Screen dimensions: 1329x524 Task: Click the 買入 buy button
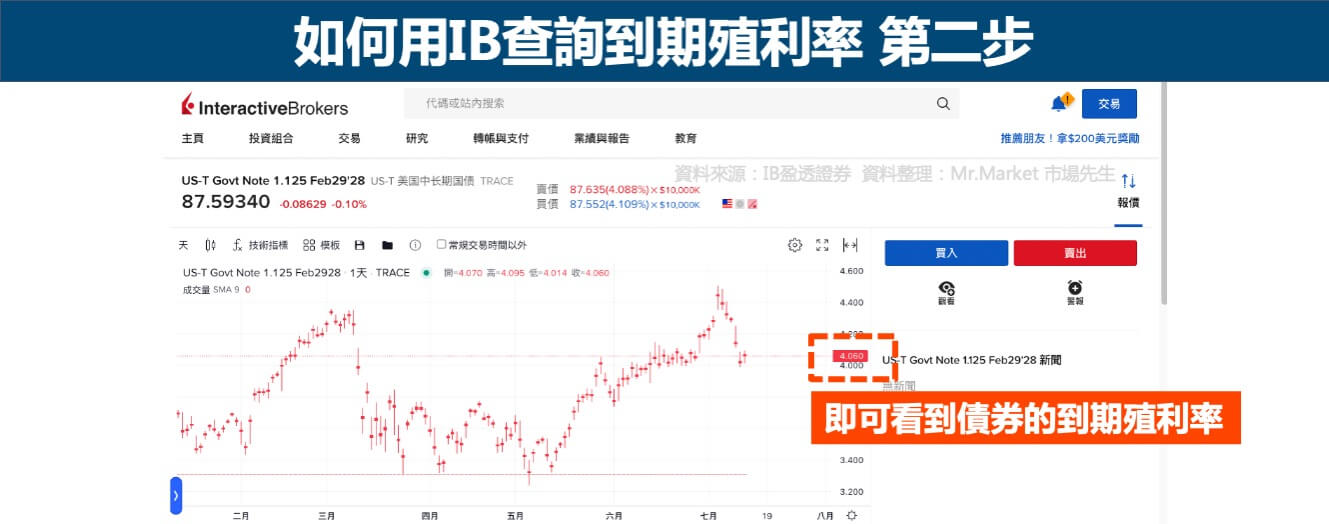(946, 253)
